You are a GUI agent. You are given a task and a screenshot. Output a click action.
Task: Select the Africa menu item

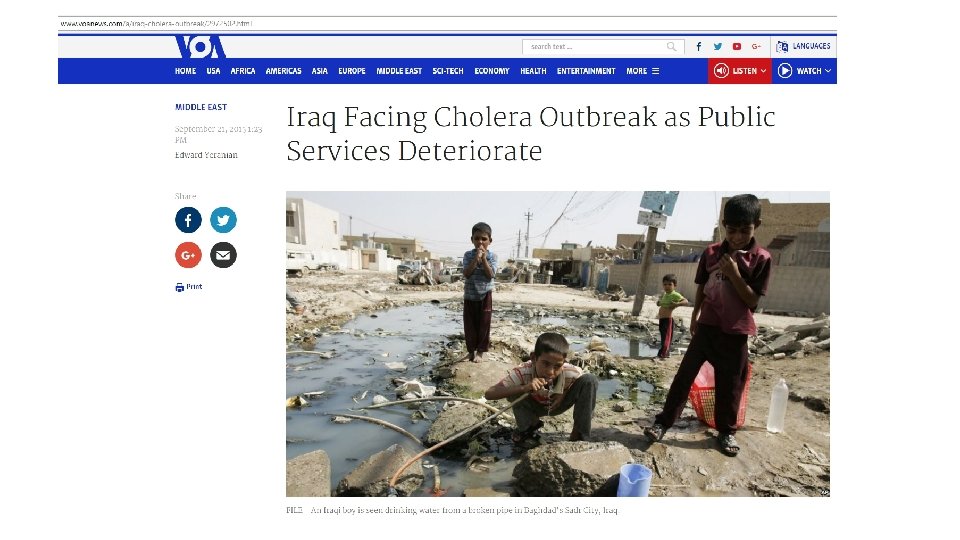pos(242,71)
